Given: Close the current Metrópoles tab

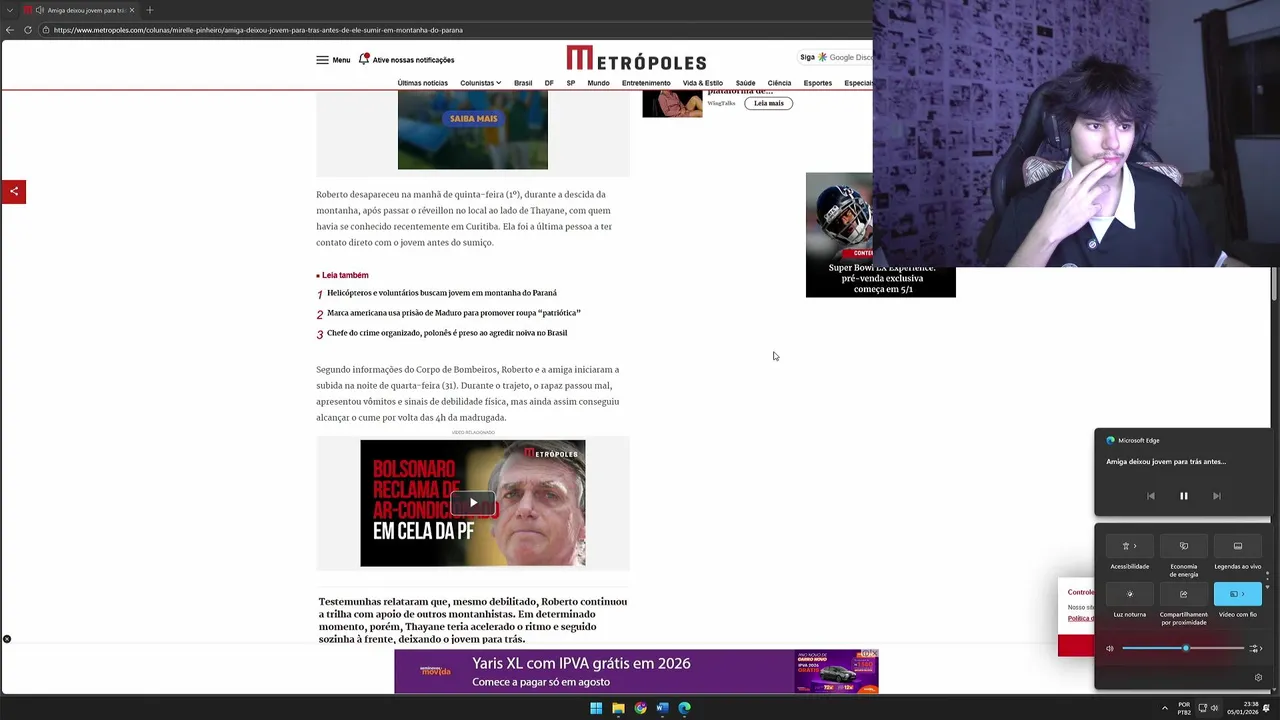Looking at the screenshot, I should point(132,10).
